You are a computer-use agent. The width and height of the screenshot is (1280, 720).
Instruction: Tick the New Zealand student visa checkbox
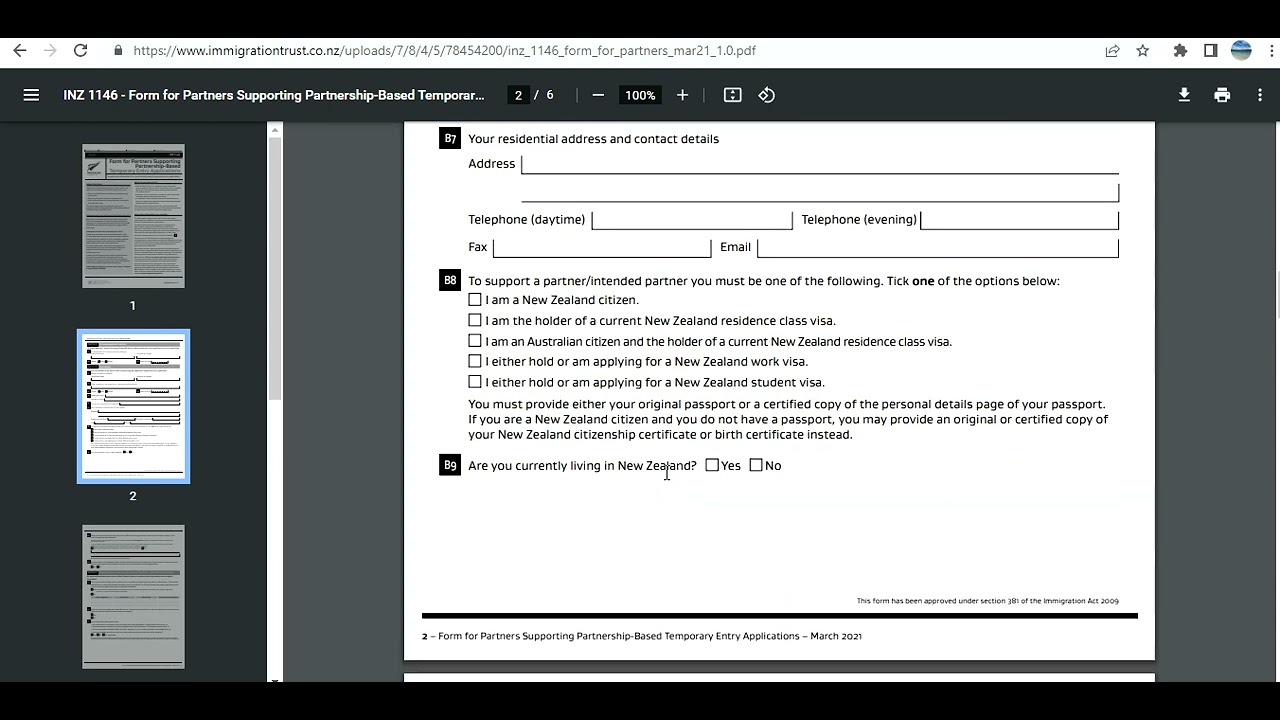475,382
